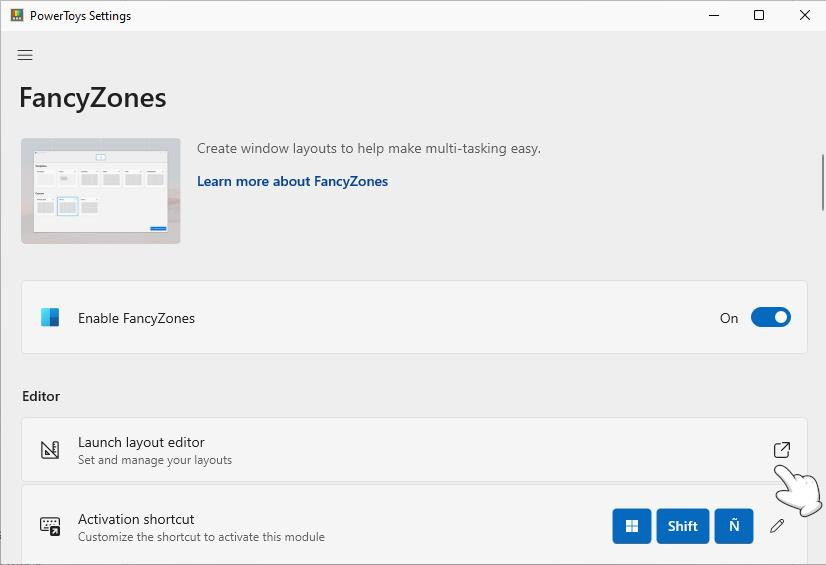826x565 pixels.
Task: Minimize the PowerToys Settings window
Action: coord(714,15)
